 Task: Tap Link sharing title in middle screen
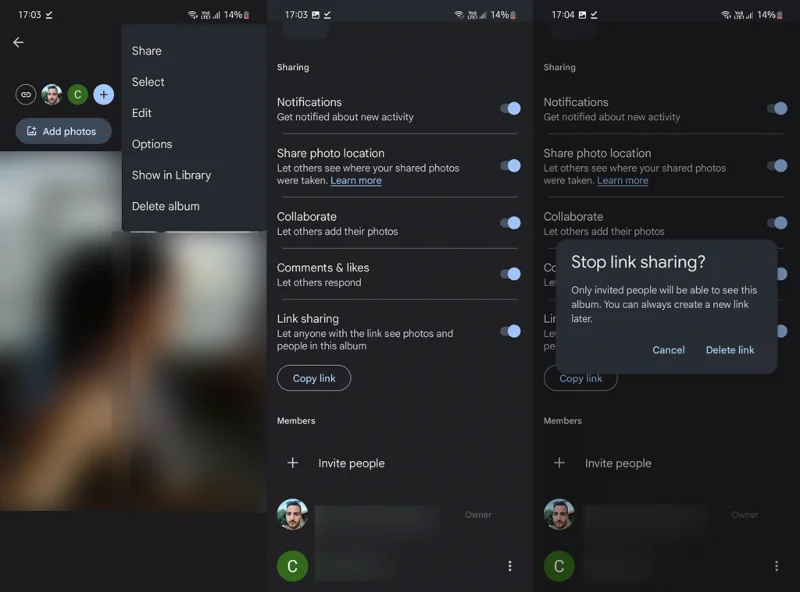(308, 319)
